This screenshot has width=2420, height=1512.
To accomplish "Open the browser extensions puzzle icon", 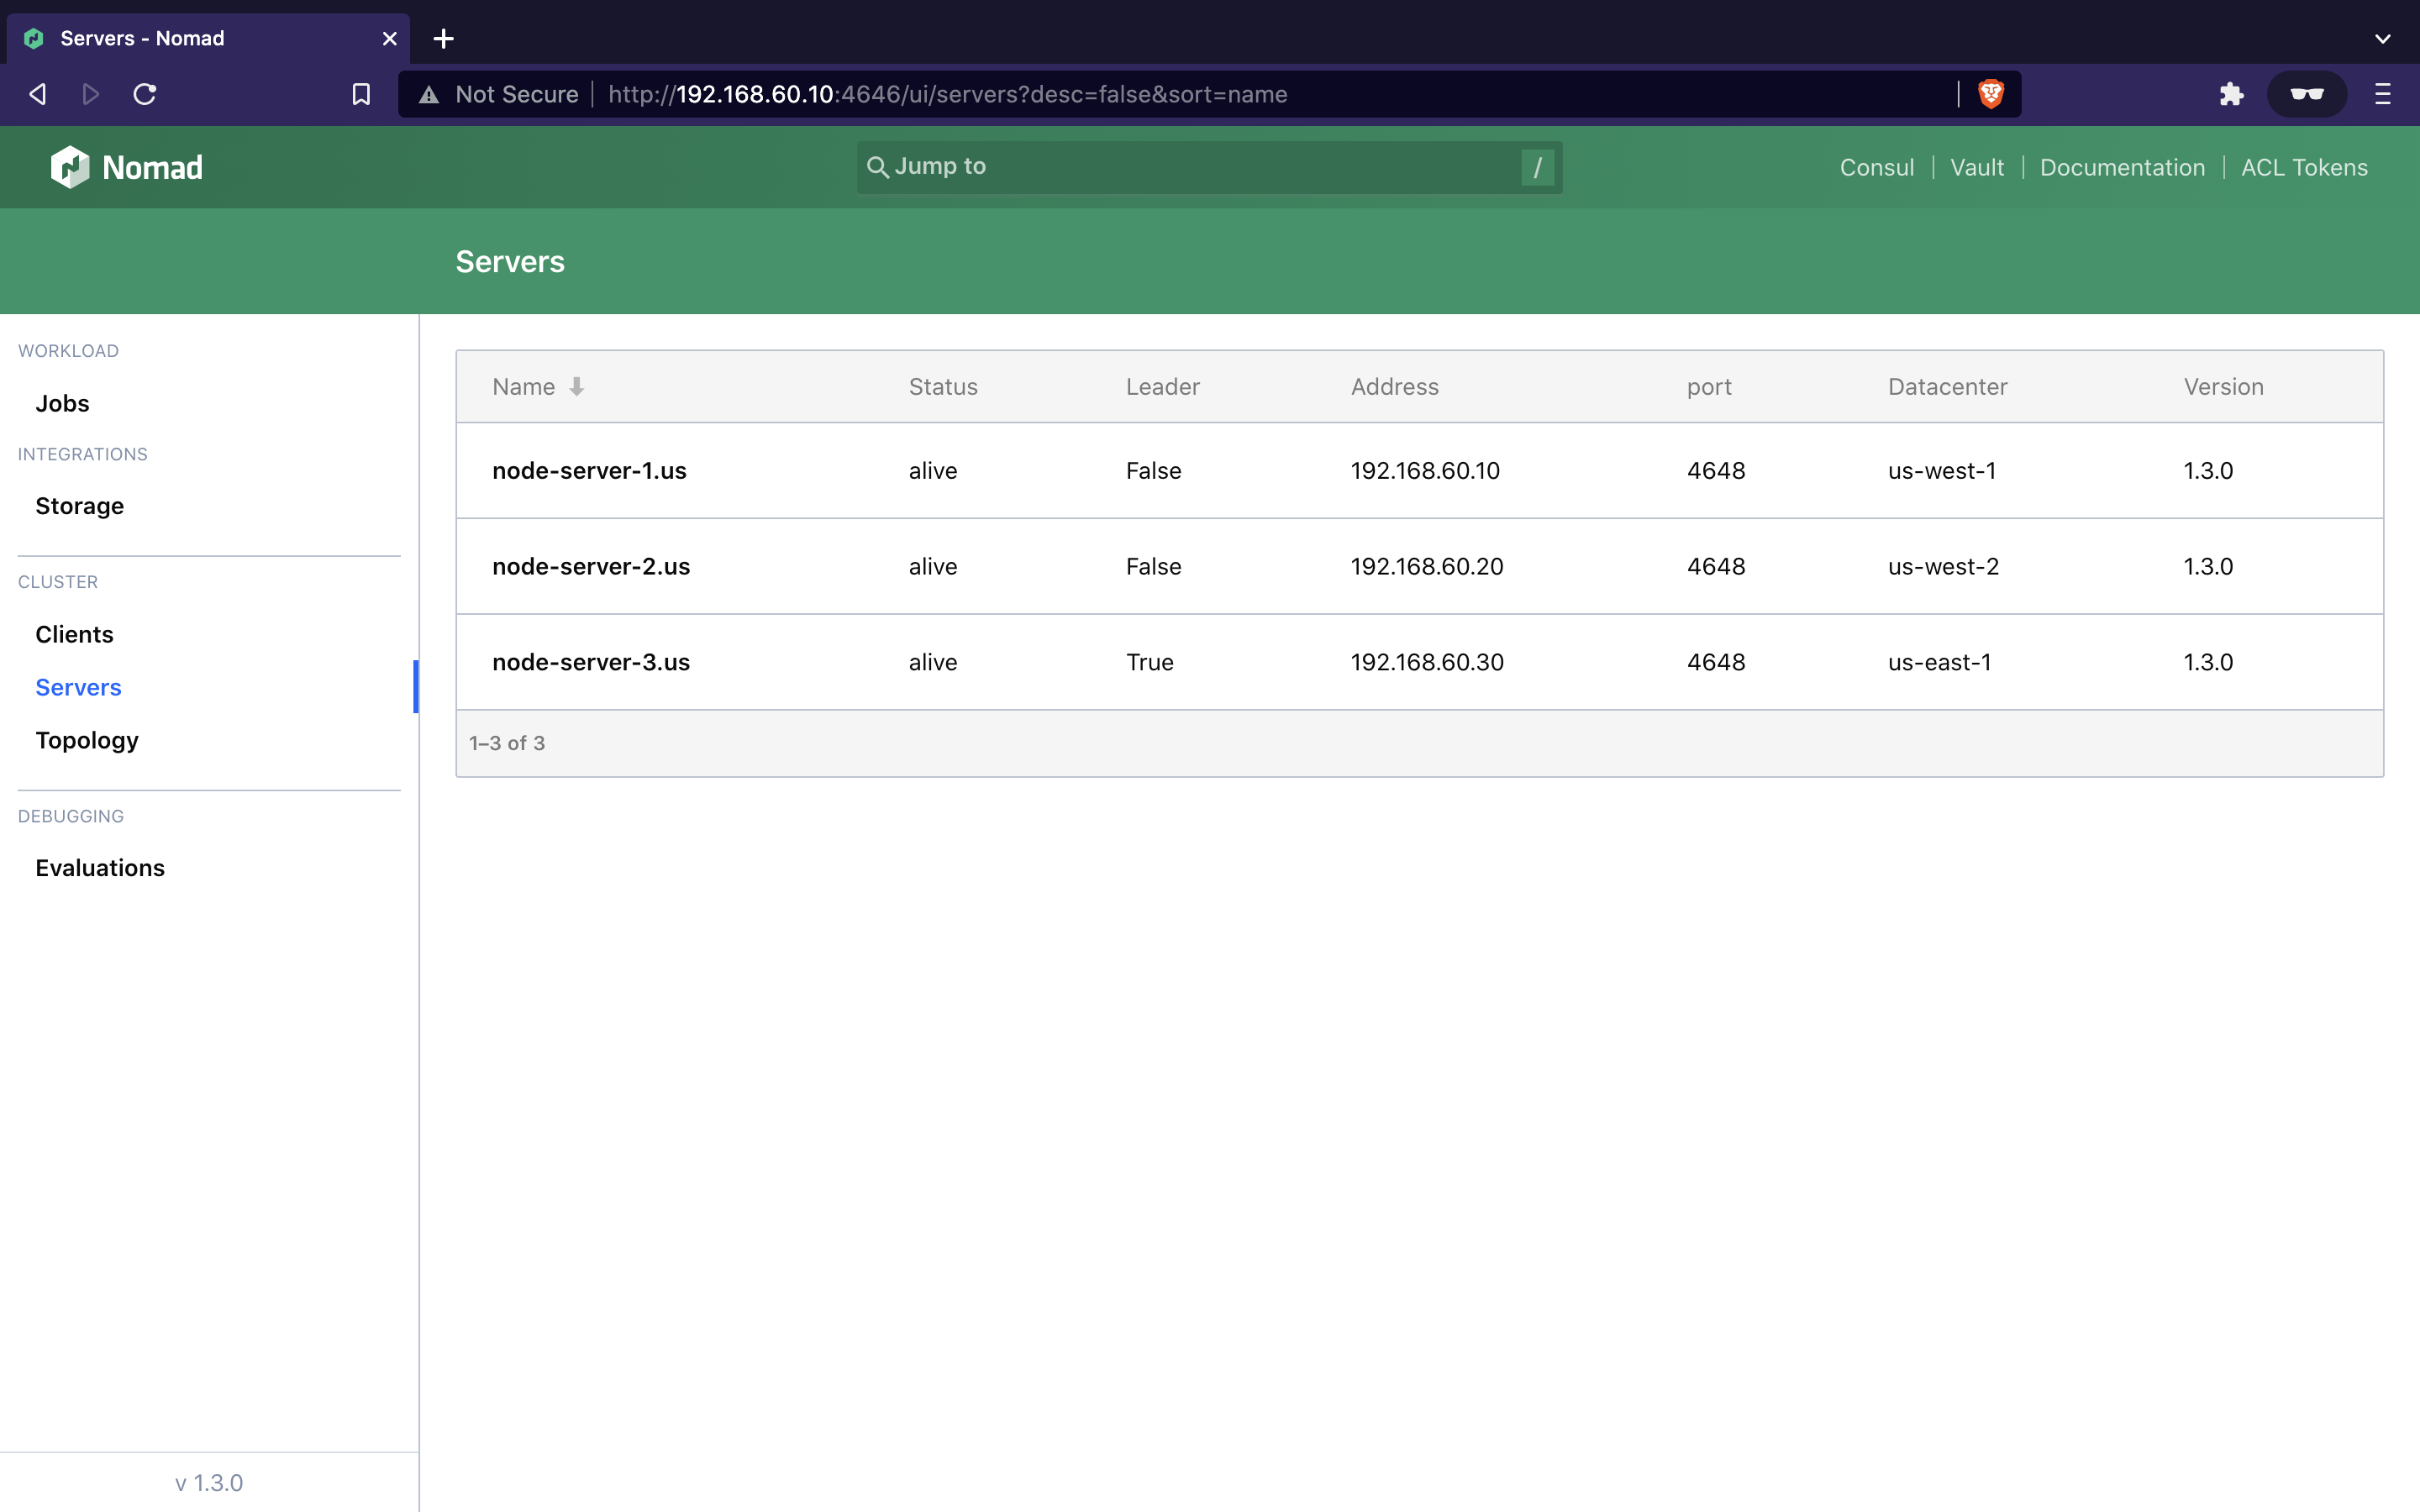I will [x=2231, y=94].
